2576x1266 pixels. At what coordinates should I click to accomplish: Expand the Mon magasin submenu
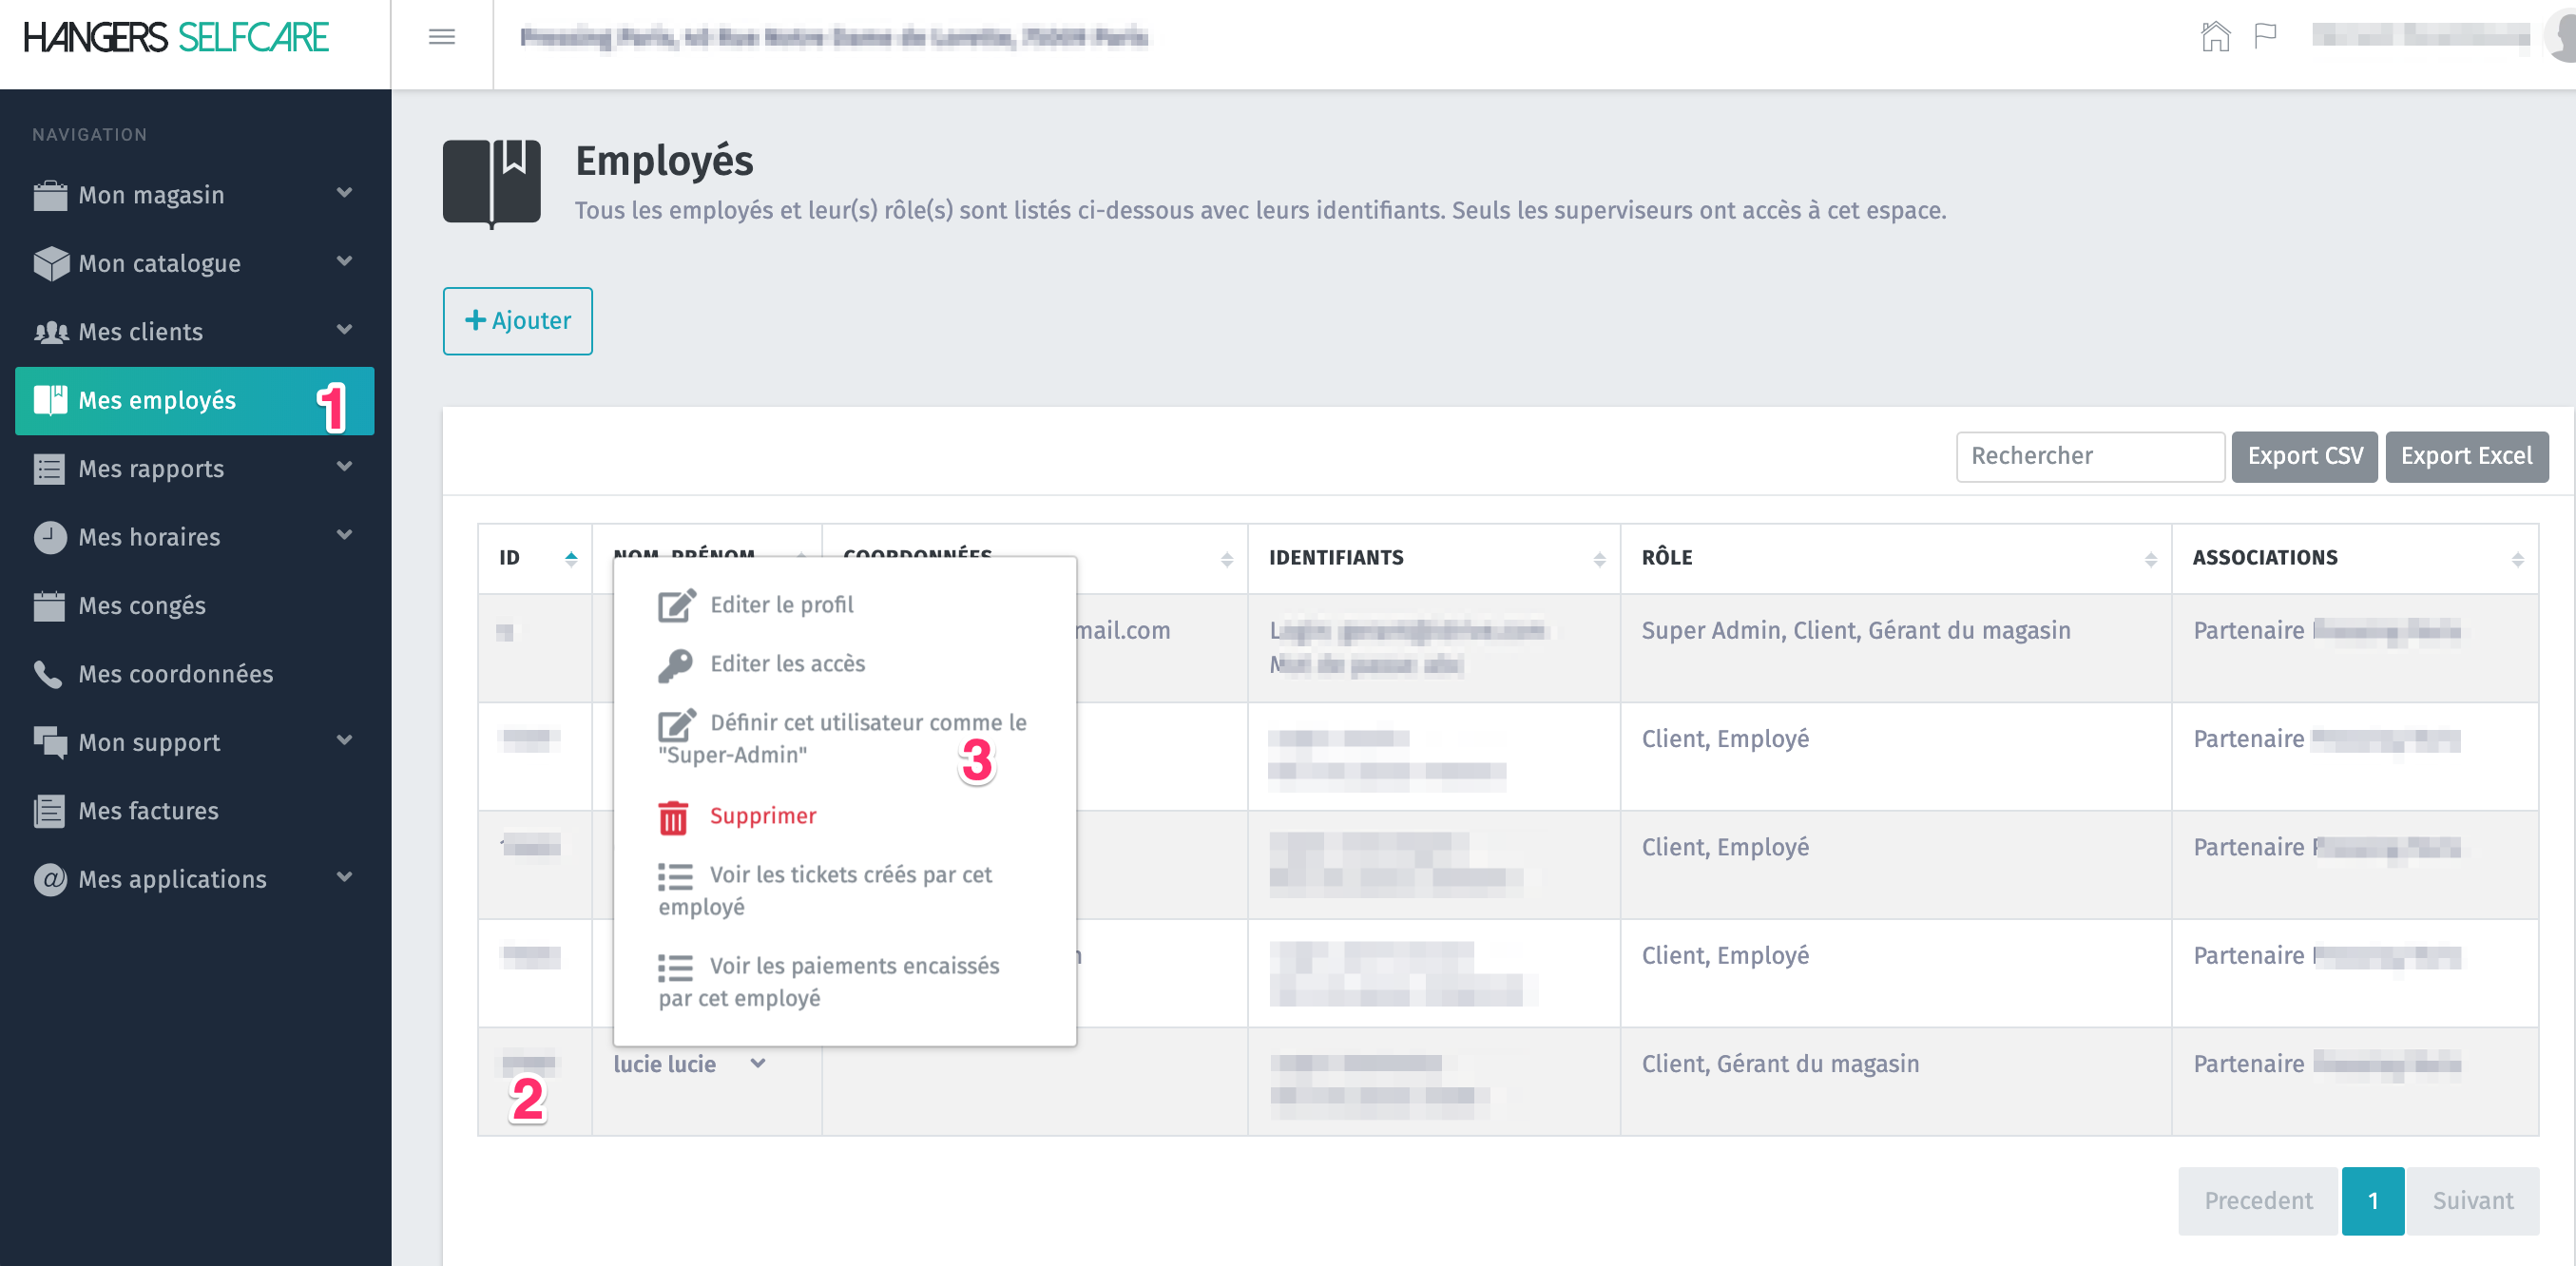[x=344, y=193]
